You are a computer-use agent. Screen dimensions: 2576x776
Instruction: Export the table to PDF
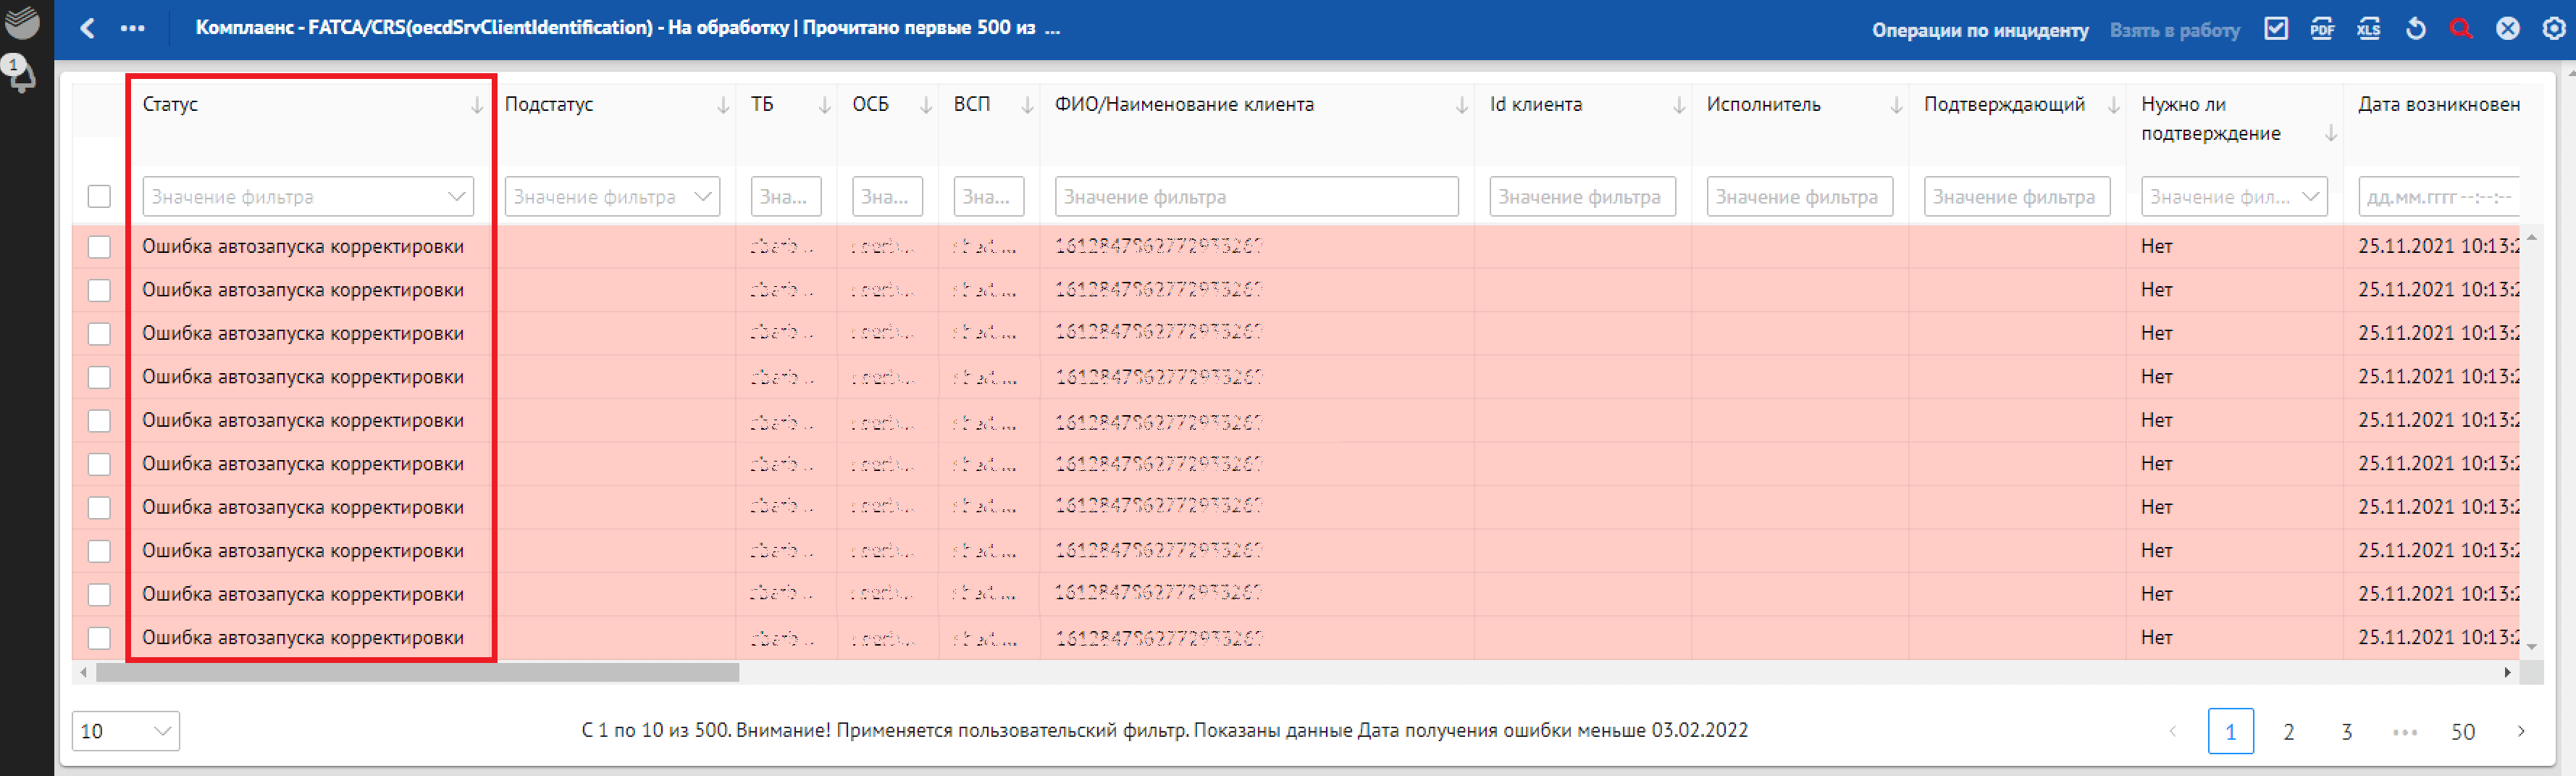tap(2322, 29)
